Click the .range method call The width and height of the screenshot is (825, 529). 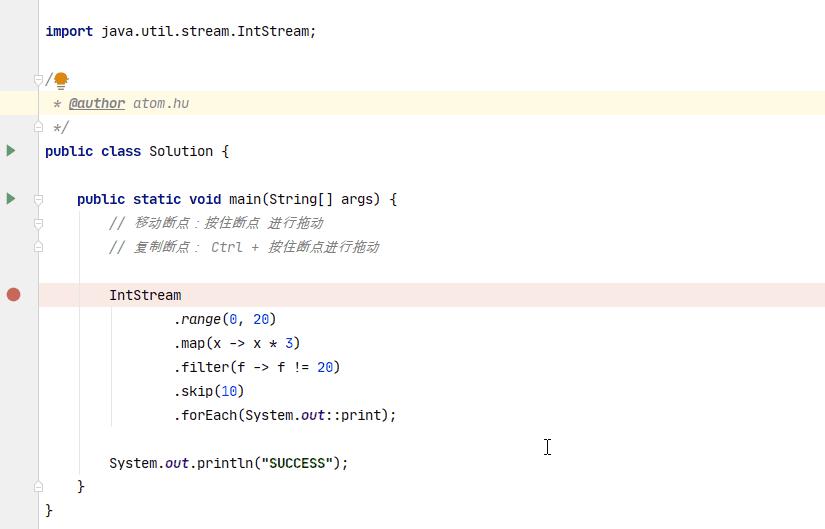pyautogui.click(x=200, y=319)
